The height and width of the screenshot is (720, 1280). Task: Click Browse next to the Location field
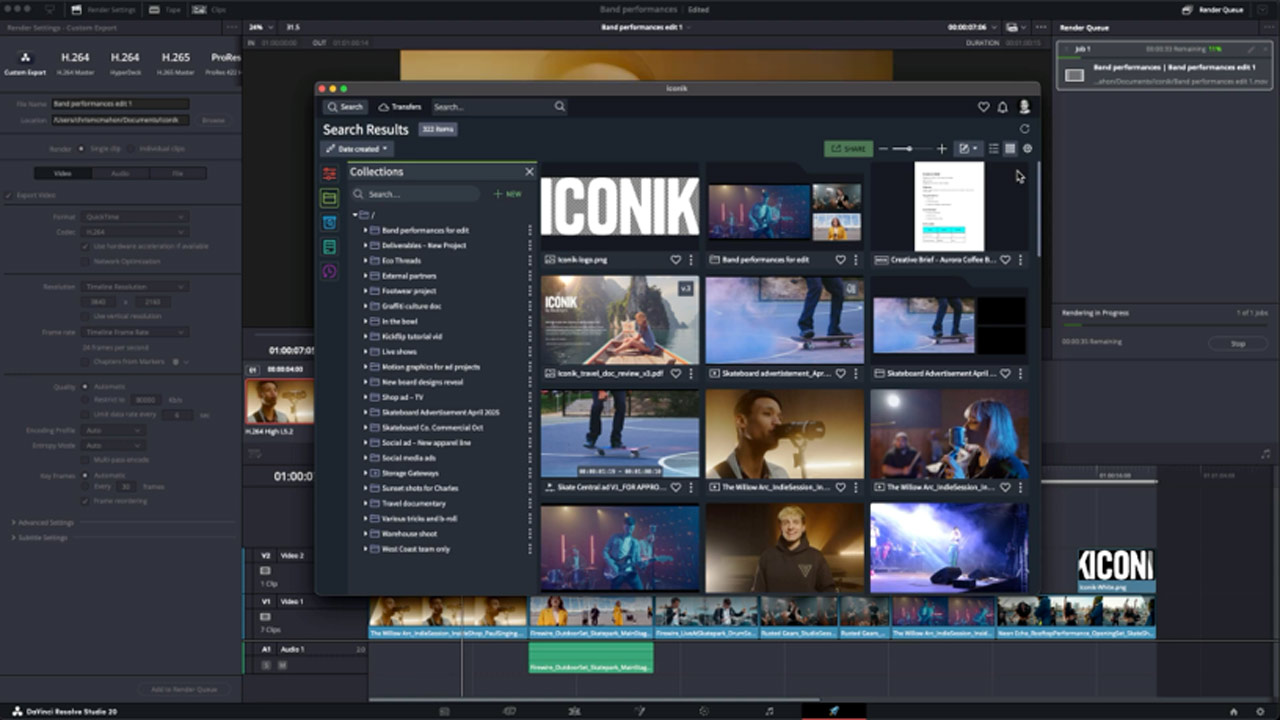pyautogui.click(x=213, y=120)
